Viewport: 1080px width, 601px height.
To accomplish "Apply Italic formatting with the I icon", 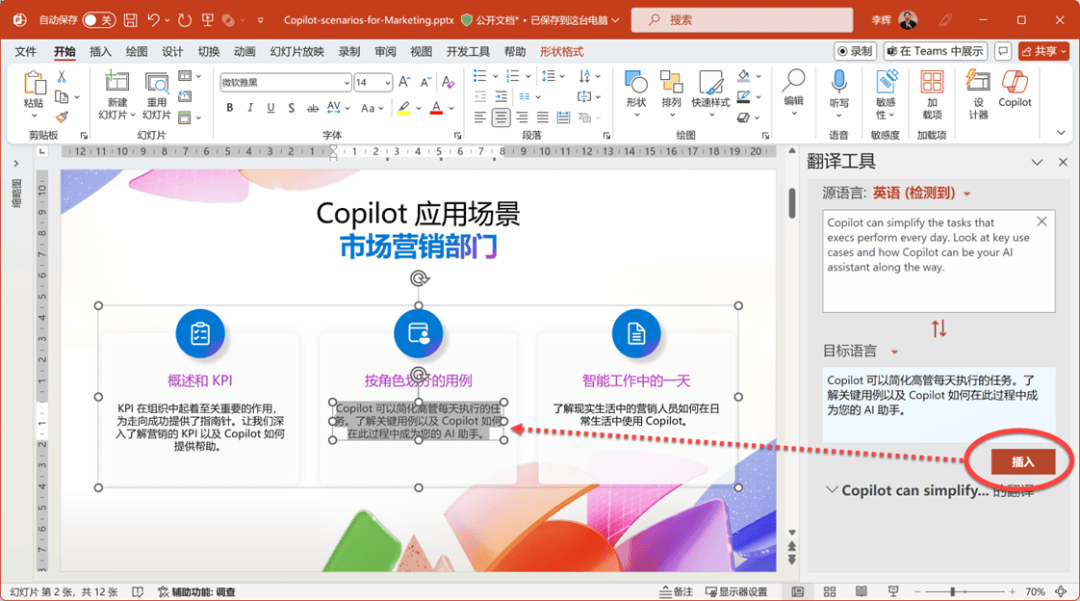I will pos(250,107).
